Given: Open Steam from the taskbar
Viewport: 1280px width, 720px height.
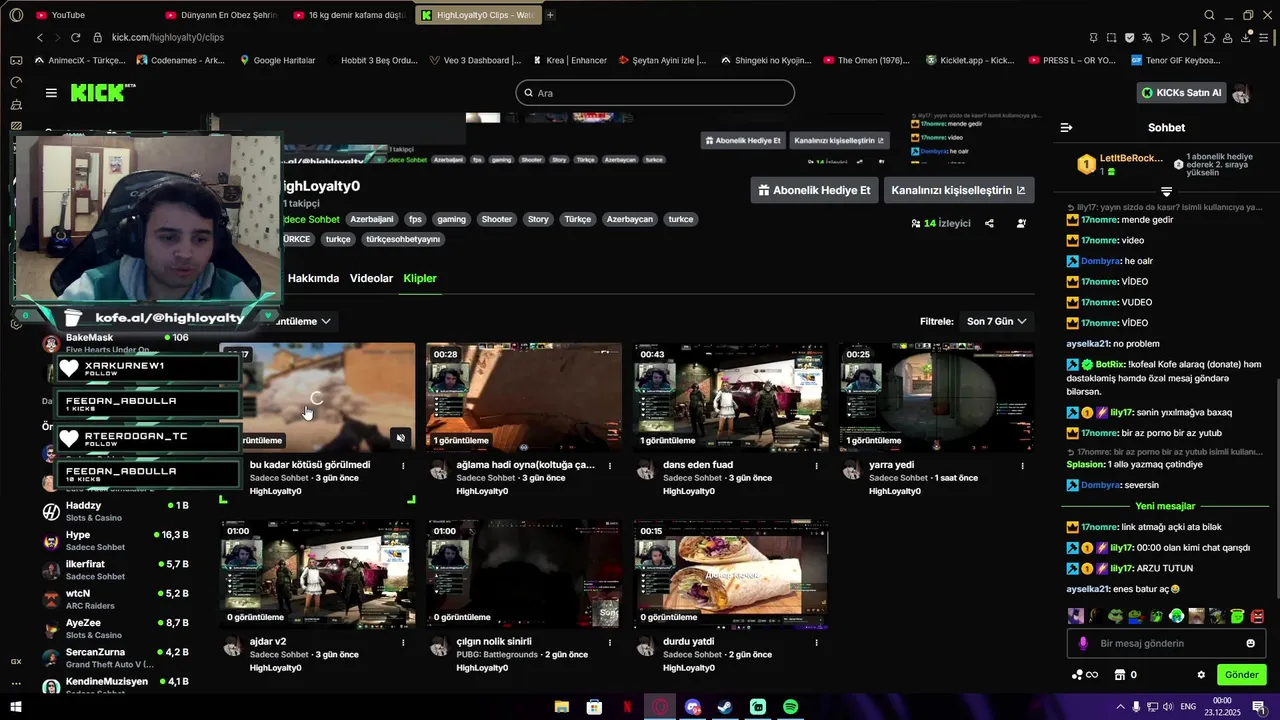Looking at the screenshot, I should click(x=725, y=707).
